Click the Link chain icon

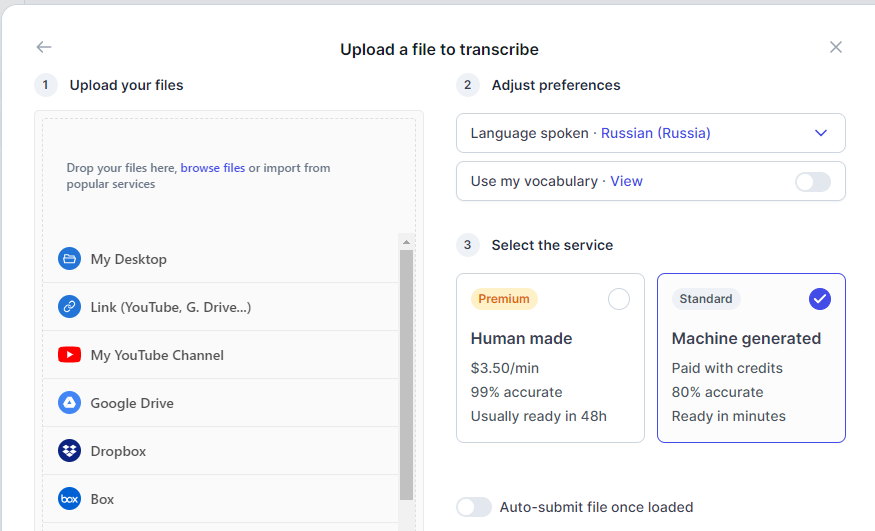[69, 307]
